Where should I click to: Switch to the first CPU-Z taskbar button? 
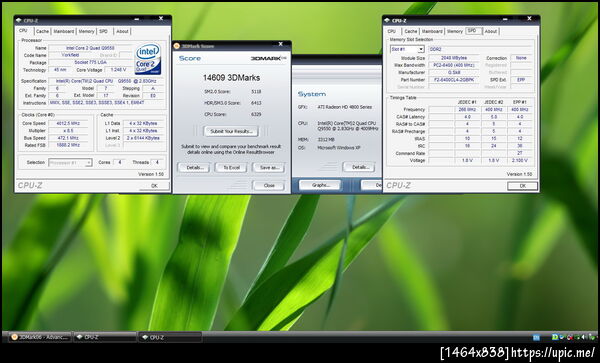[105, 337]
